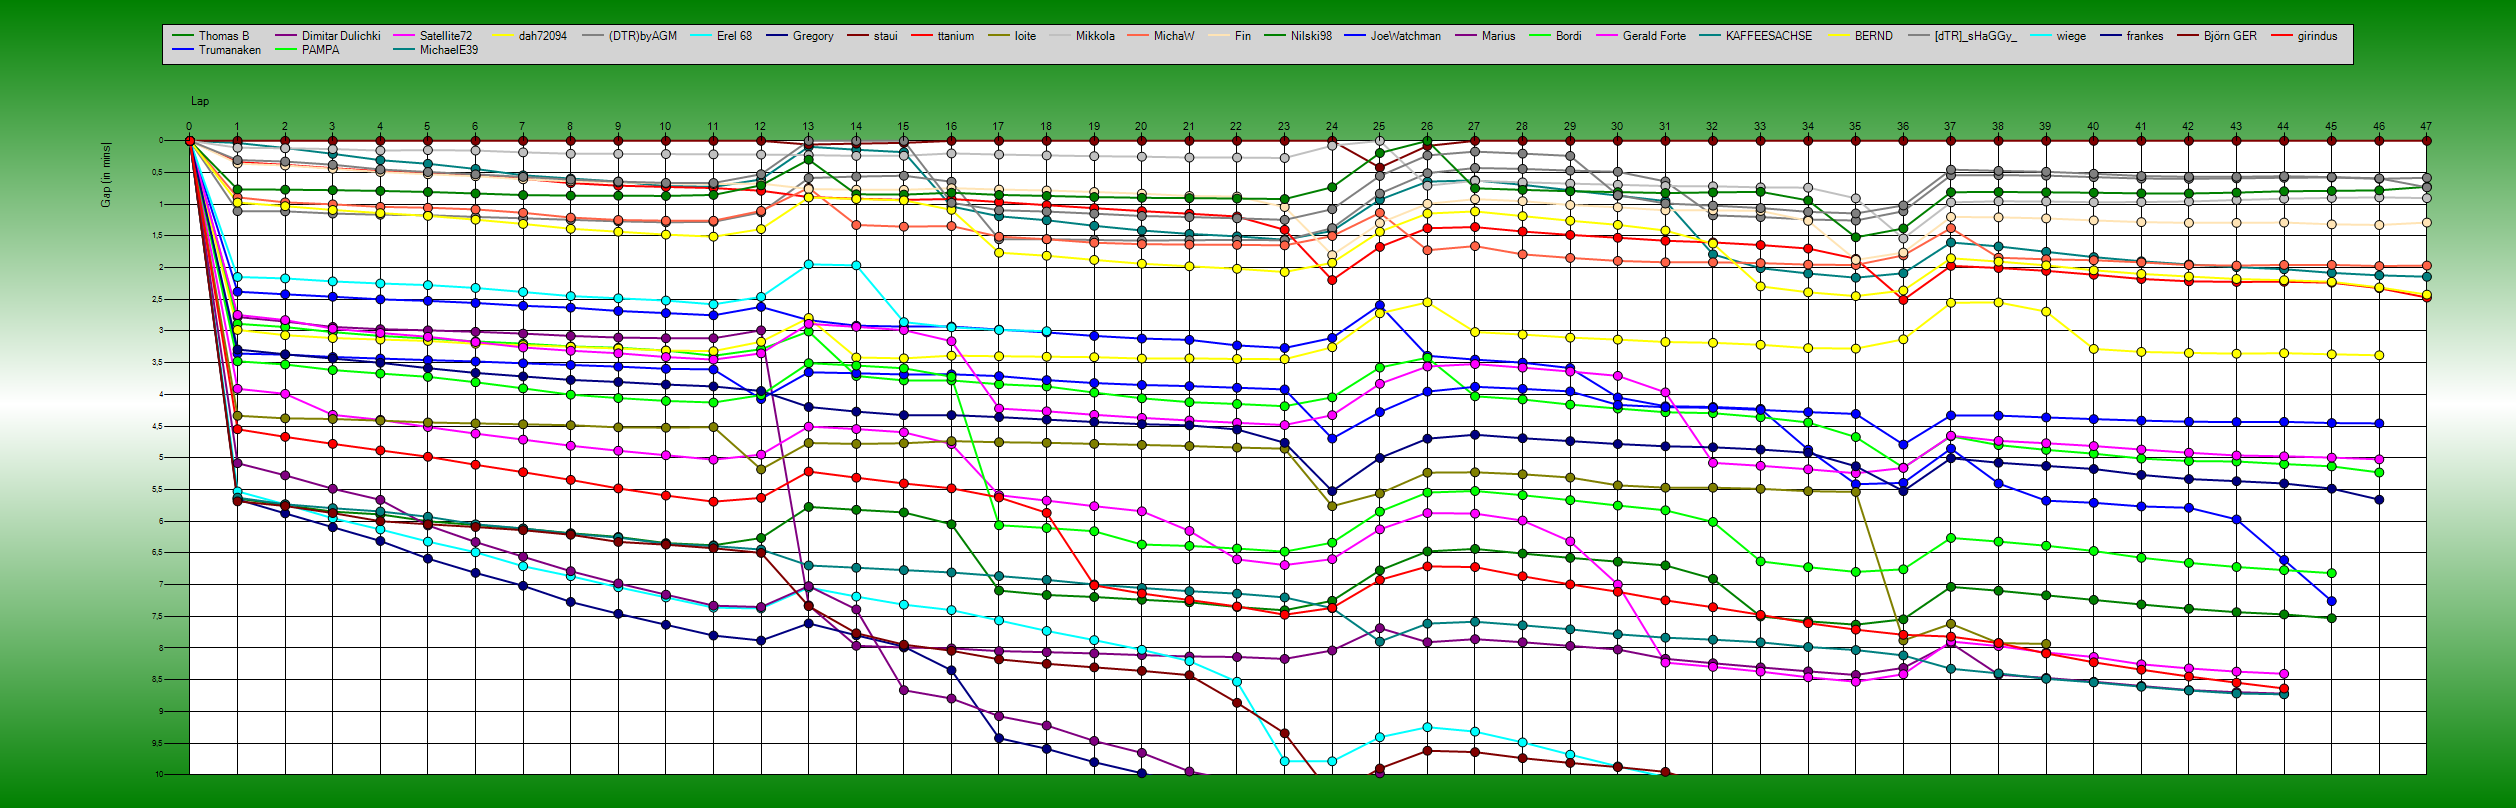The image size is (2516, 808).
Task: Select the MichaelE39 legend label
Action: pyautogui.click(x=448, y=50)
